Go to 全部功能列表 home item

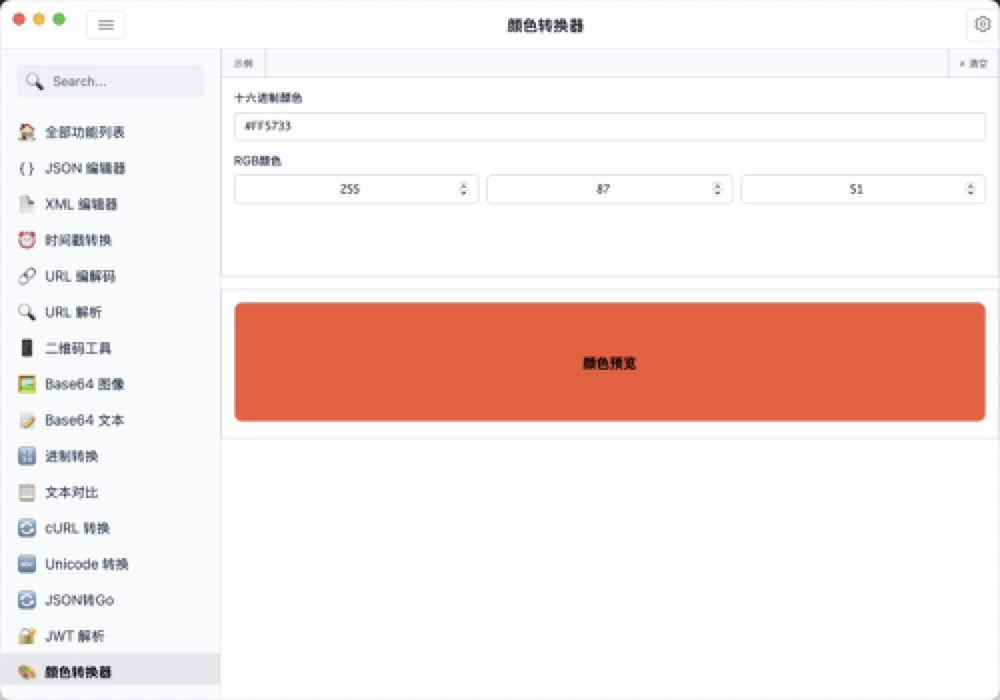click(85, 132)
